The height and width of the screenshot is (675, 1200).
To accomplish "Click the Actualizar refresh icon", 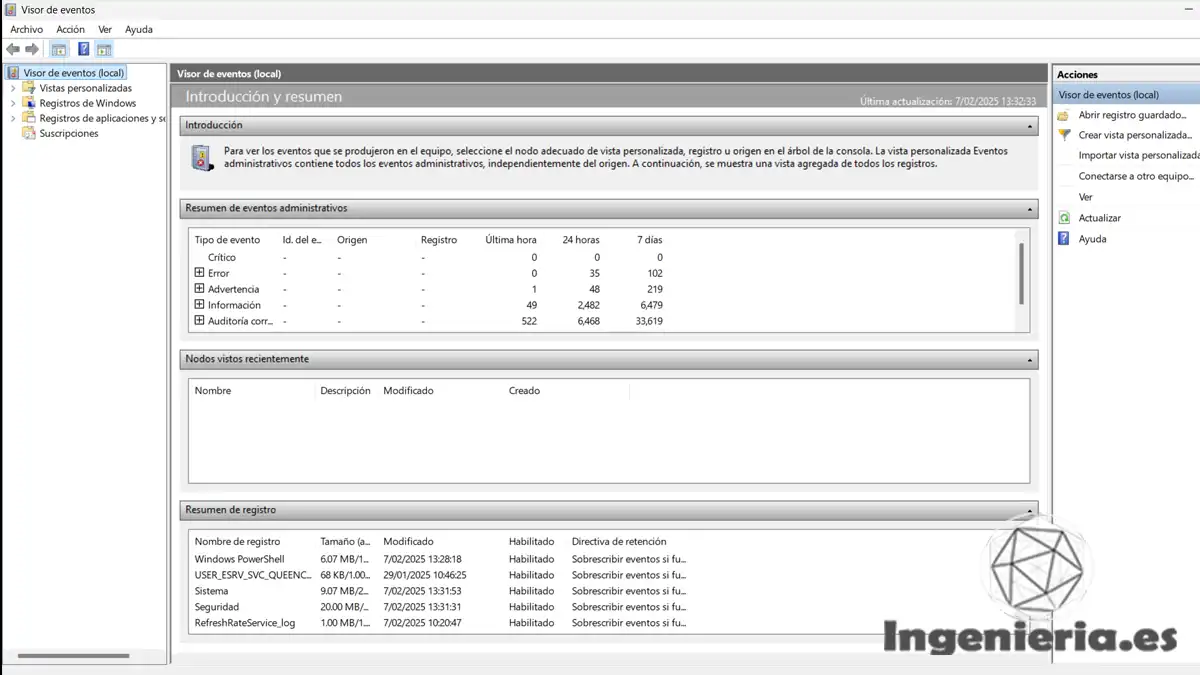I will (x=1064, y=218).
